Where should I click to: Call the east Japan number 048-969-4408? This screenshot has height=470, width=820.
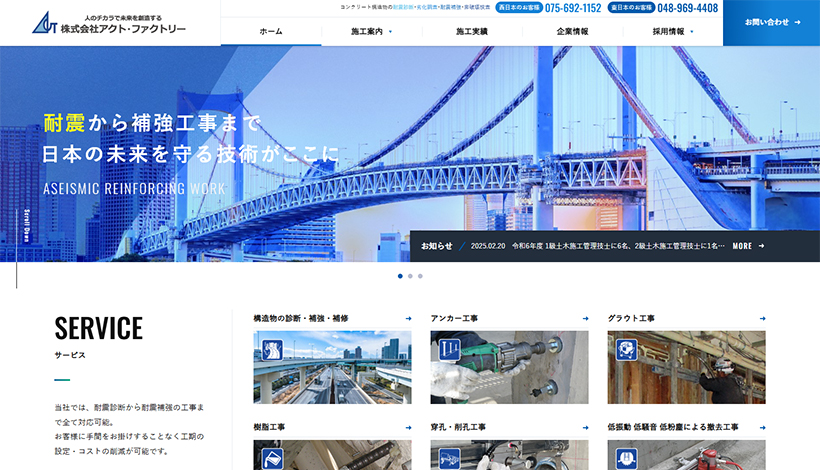pyautogui.click(x=688, y=8)
